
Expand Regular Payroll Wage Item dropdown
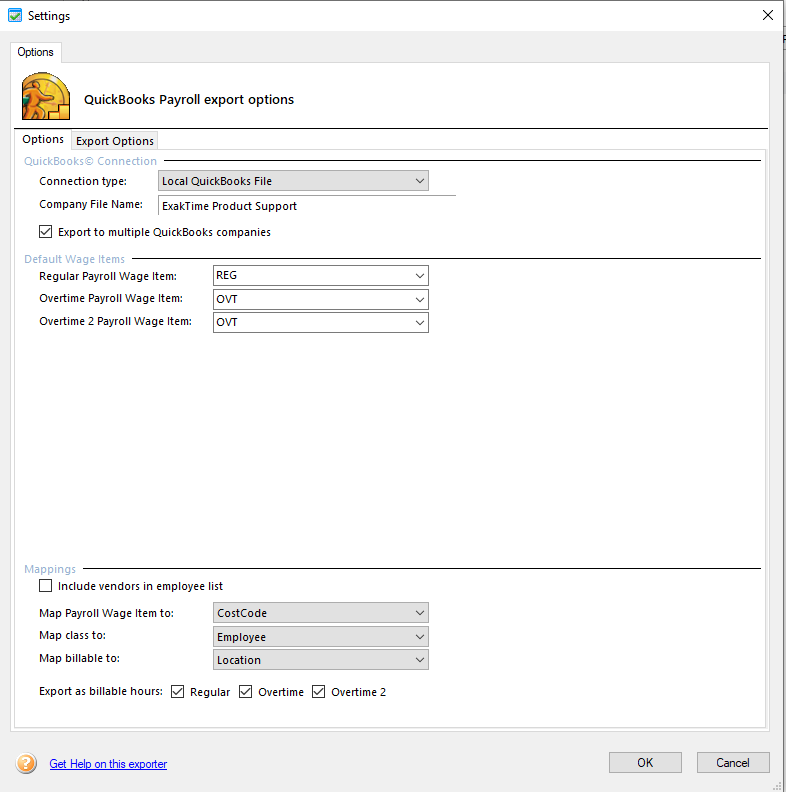pyautogui.click(x=320, y=275)
